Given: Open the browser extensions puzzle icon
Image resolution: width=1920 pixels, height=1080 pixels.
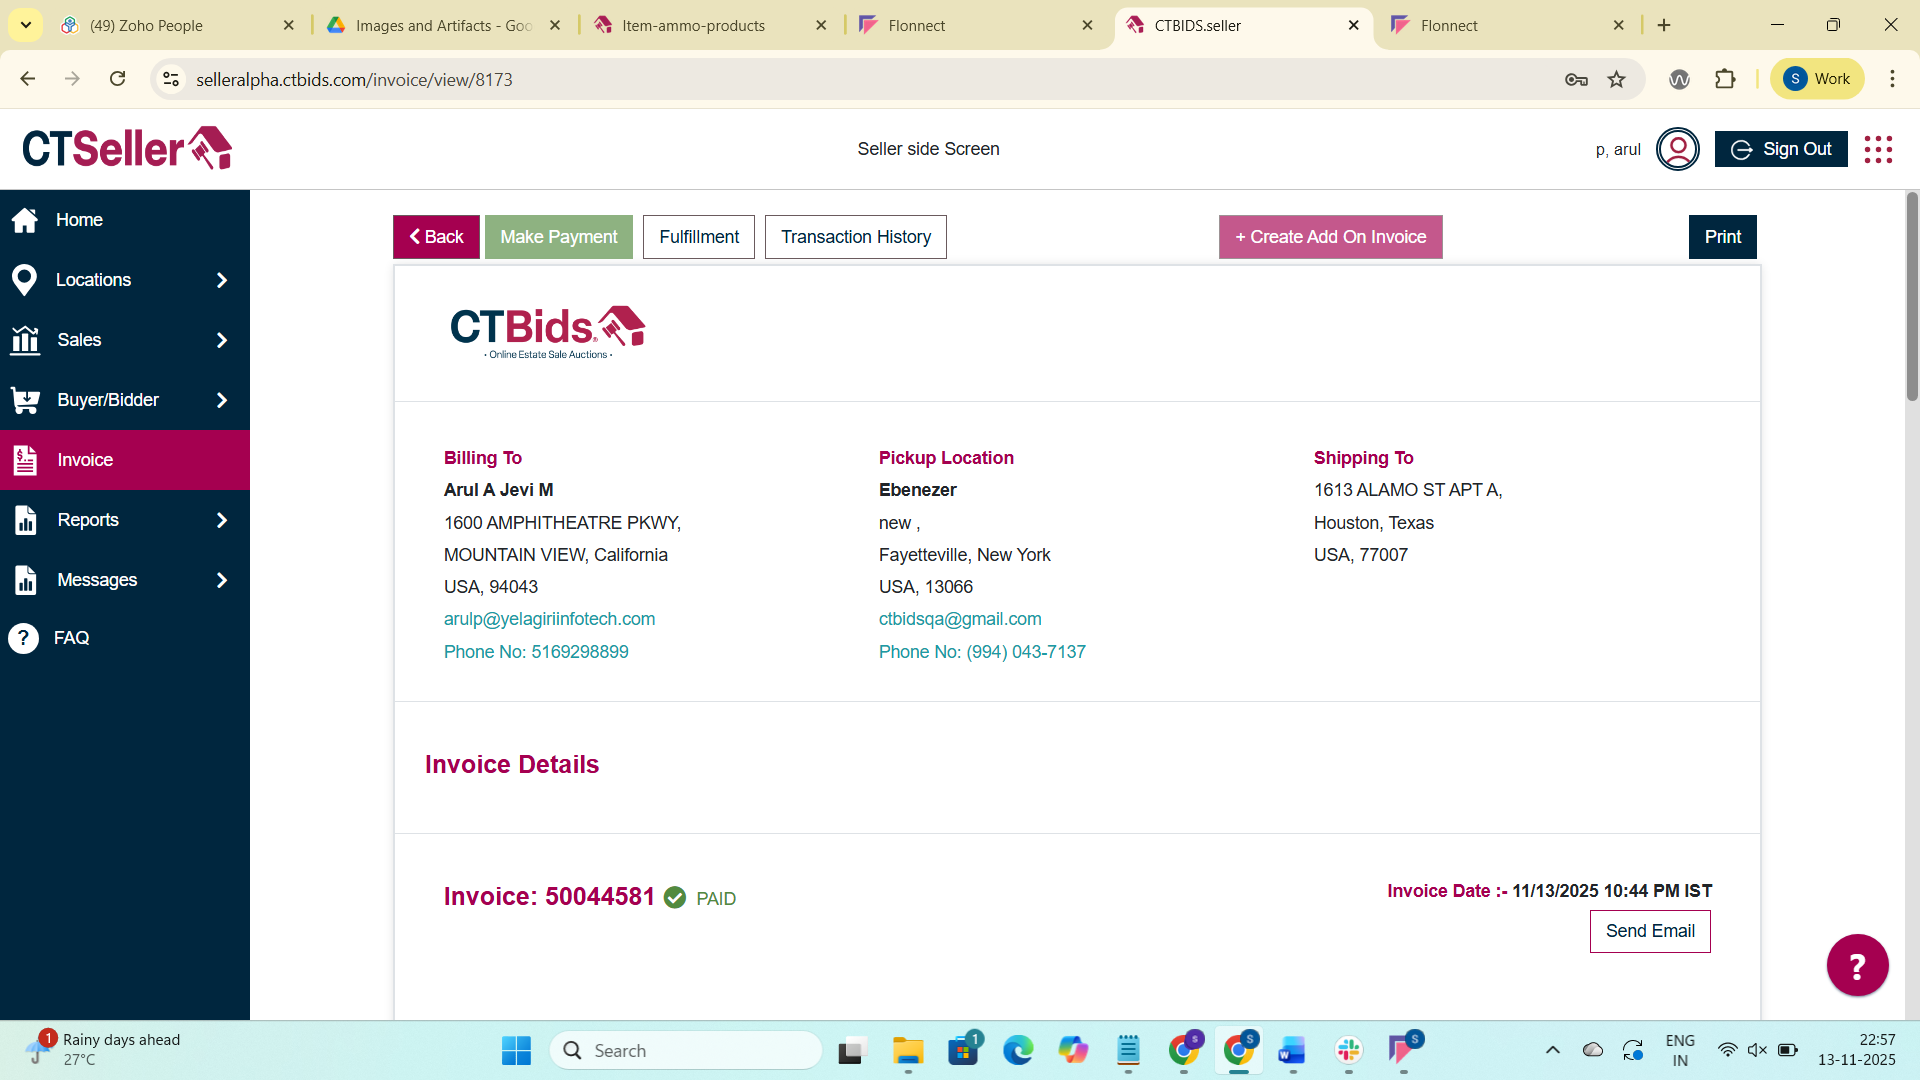Looking at the screenshot, I should coord(1725,79).
